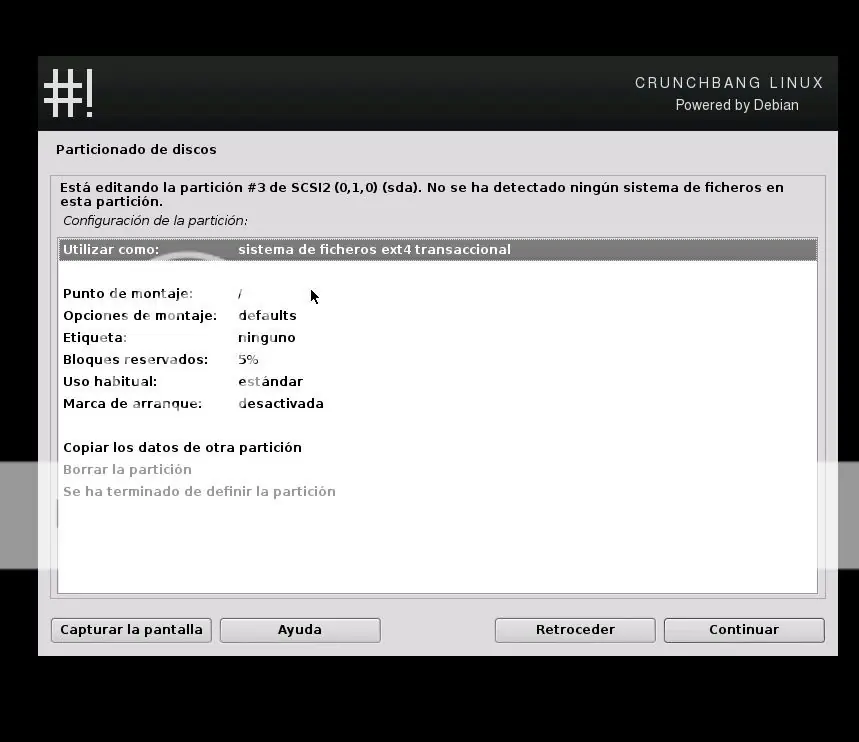Click the 'Capturar la pantalla' button
Screen dimensions: 859x742
[x=131, y=630]
